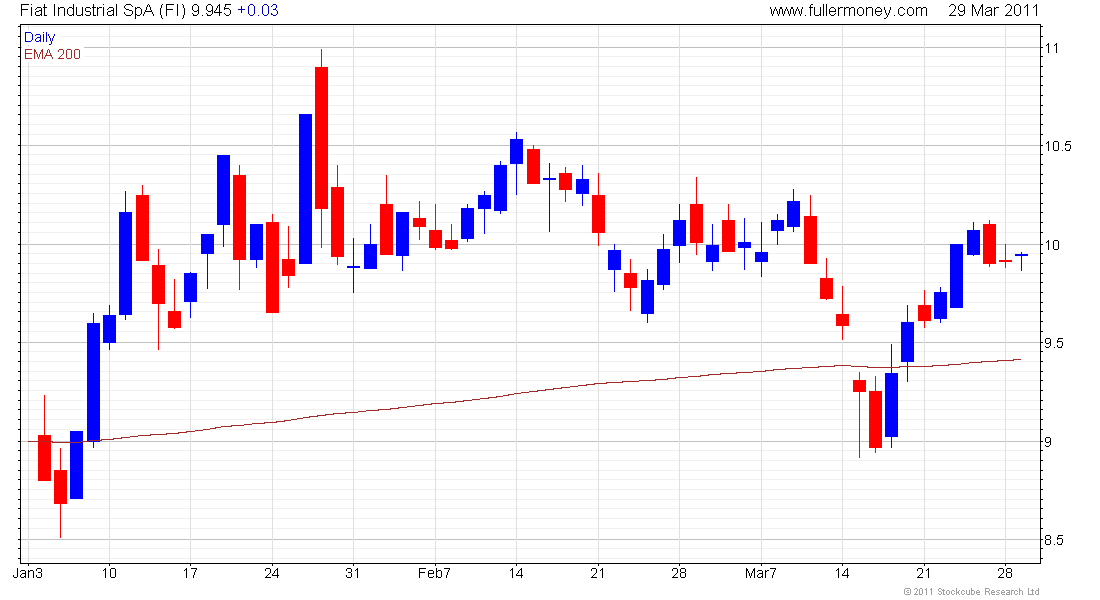Viewport: 1100px width, 600px height.
Task: Click the red 'EMA 200' legend label
Action: pos(52,55)
